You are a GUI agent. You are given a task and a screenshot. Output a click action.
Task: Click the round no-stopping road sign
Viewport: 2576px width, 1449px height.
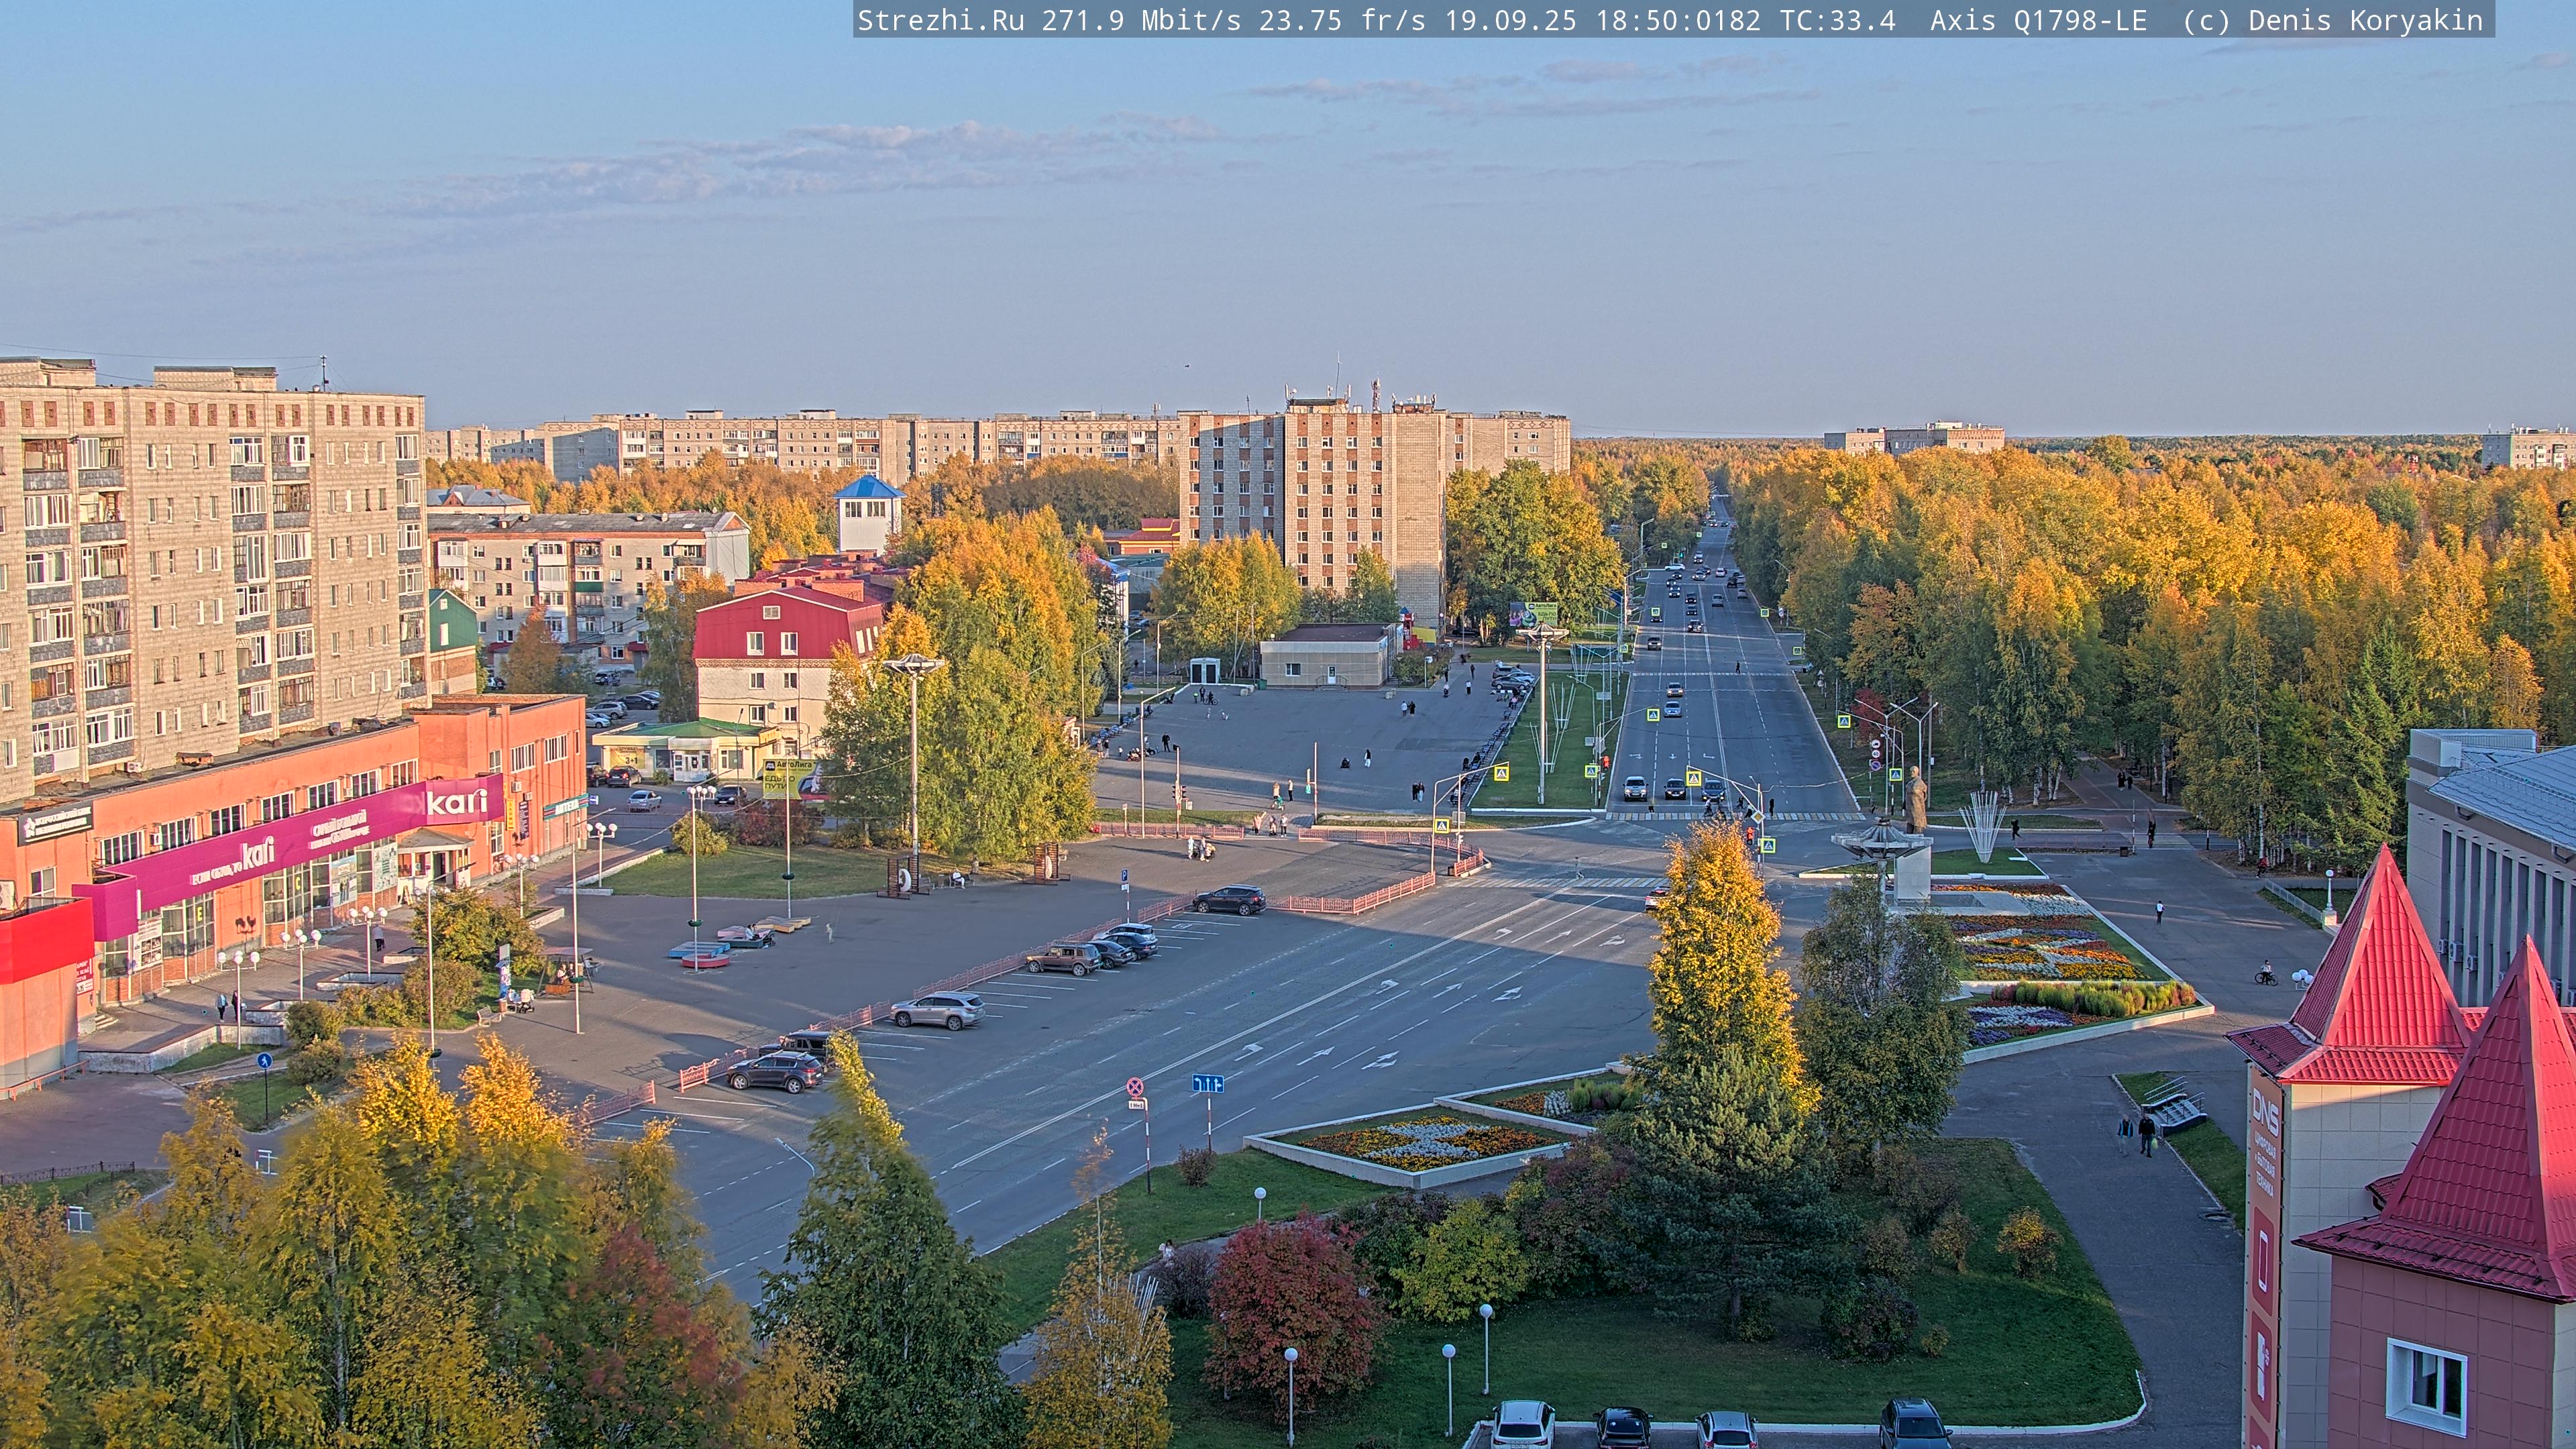[1135, 1086]
